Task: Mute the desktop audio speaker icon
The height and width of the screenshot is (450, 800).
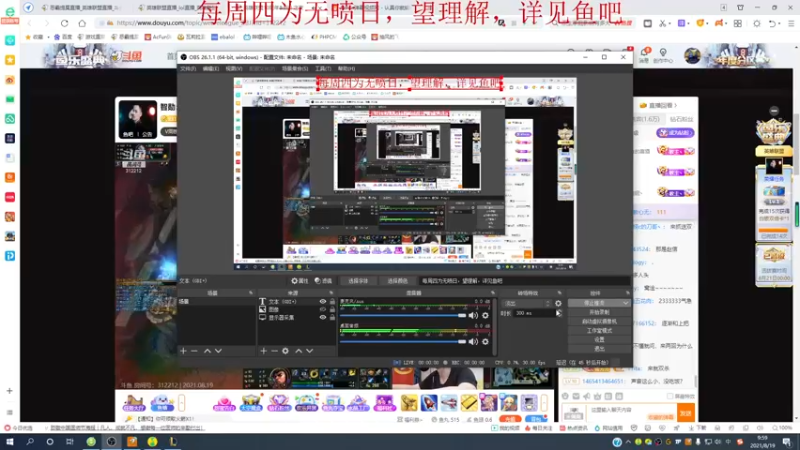Action: (x=473, y=341)
